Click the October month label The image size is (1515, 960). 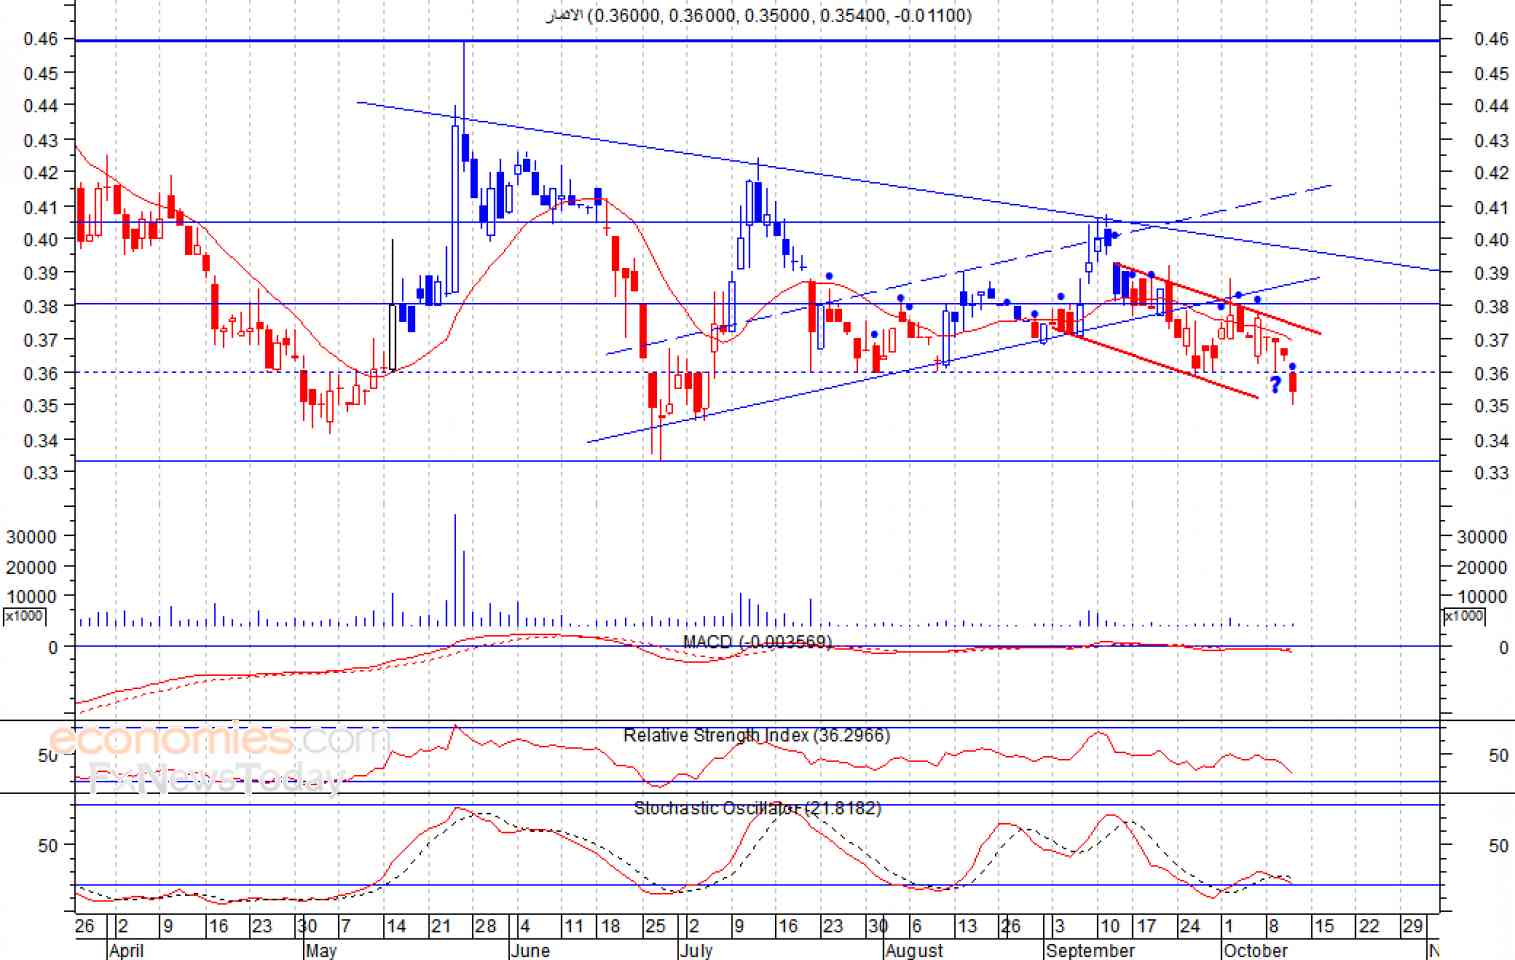1255,950
